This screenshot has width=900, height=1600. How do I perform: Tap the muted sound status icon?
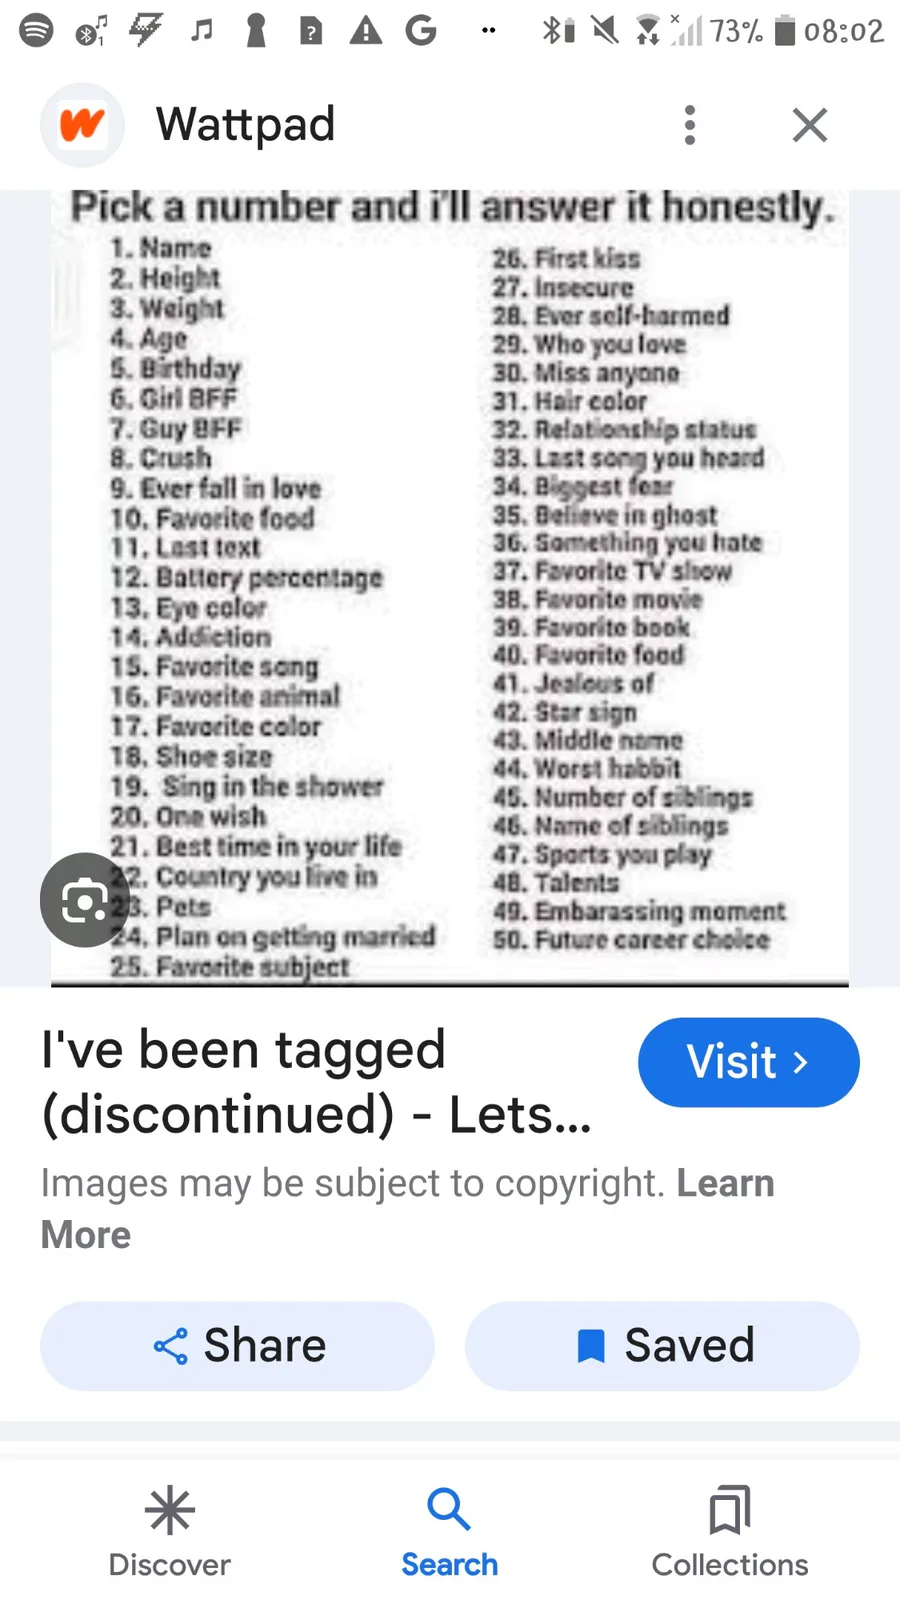[x=604, y=31]
